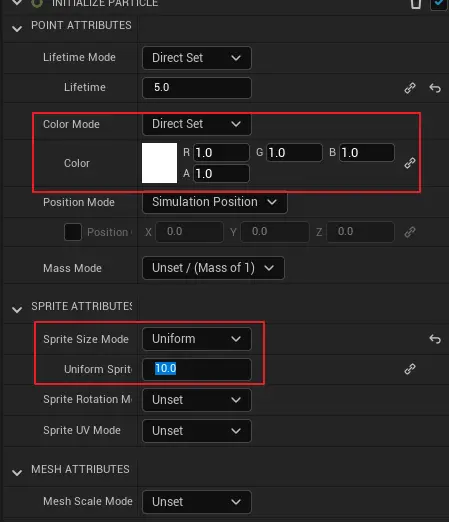Open the Position Mode dropdown

[214, 202]
